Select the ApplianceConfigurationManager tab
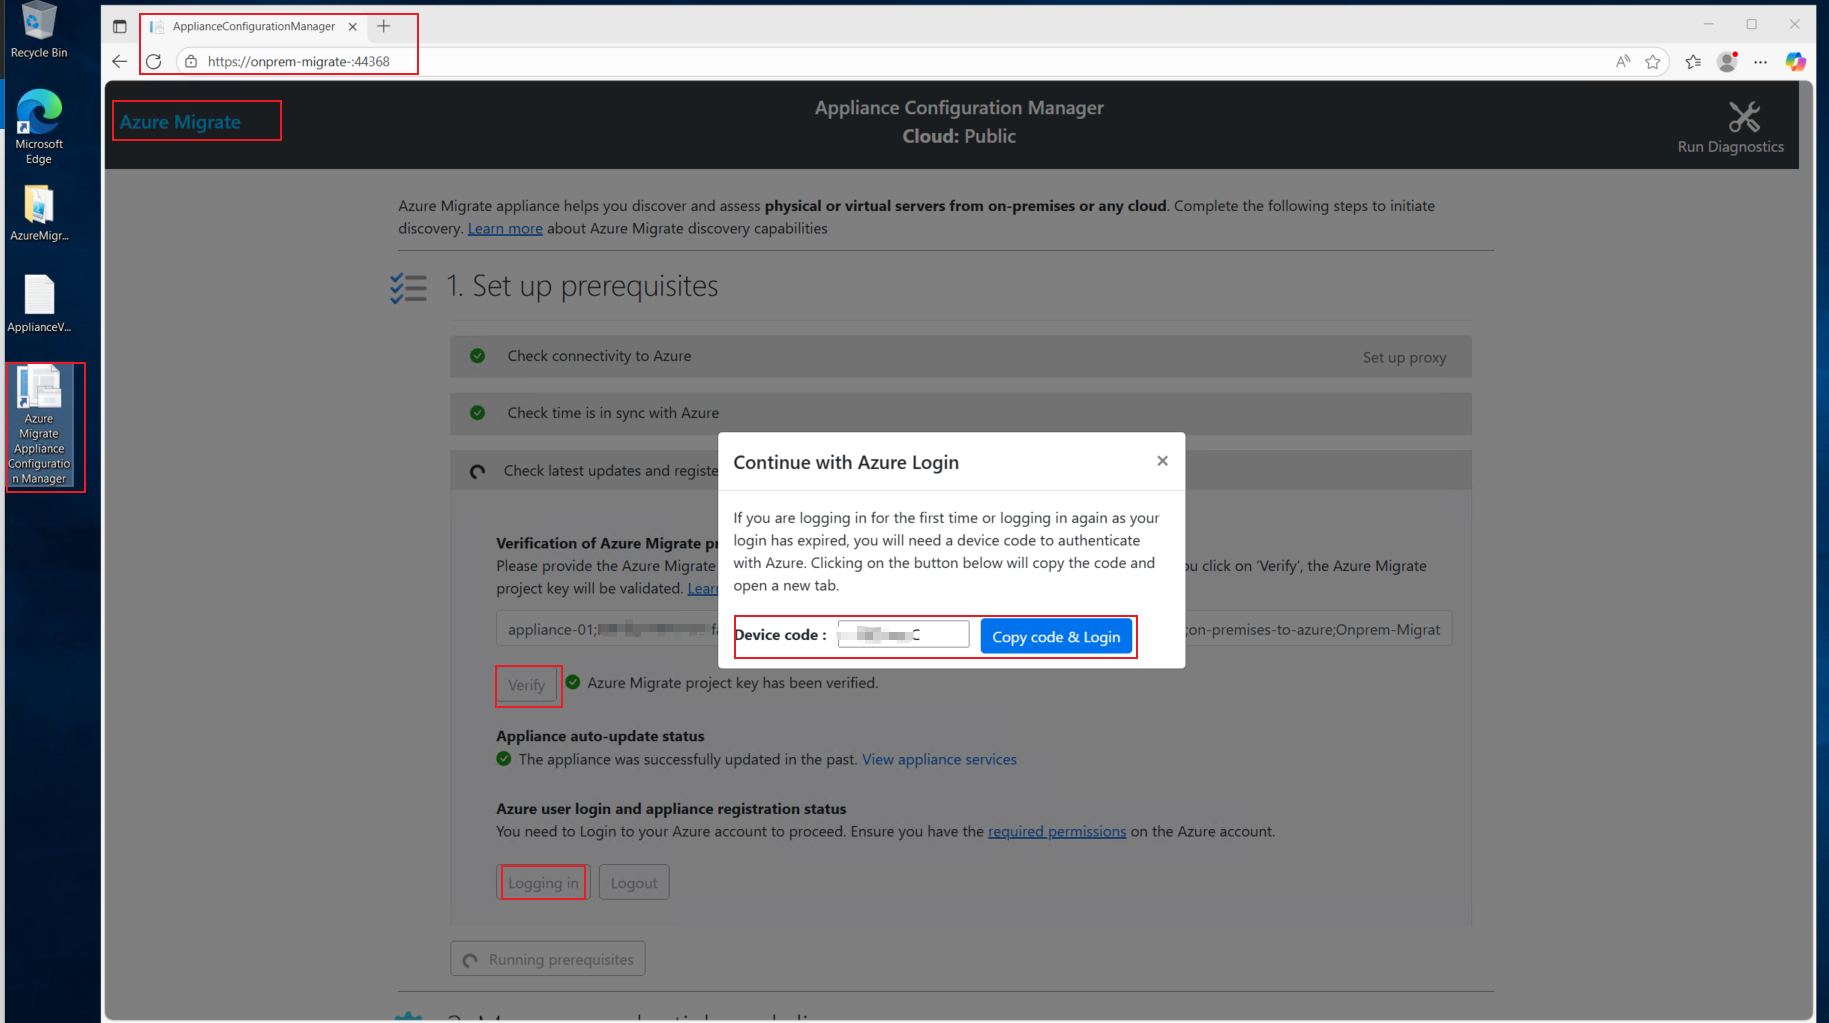 coord(253,27)
